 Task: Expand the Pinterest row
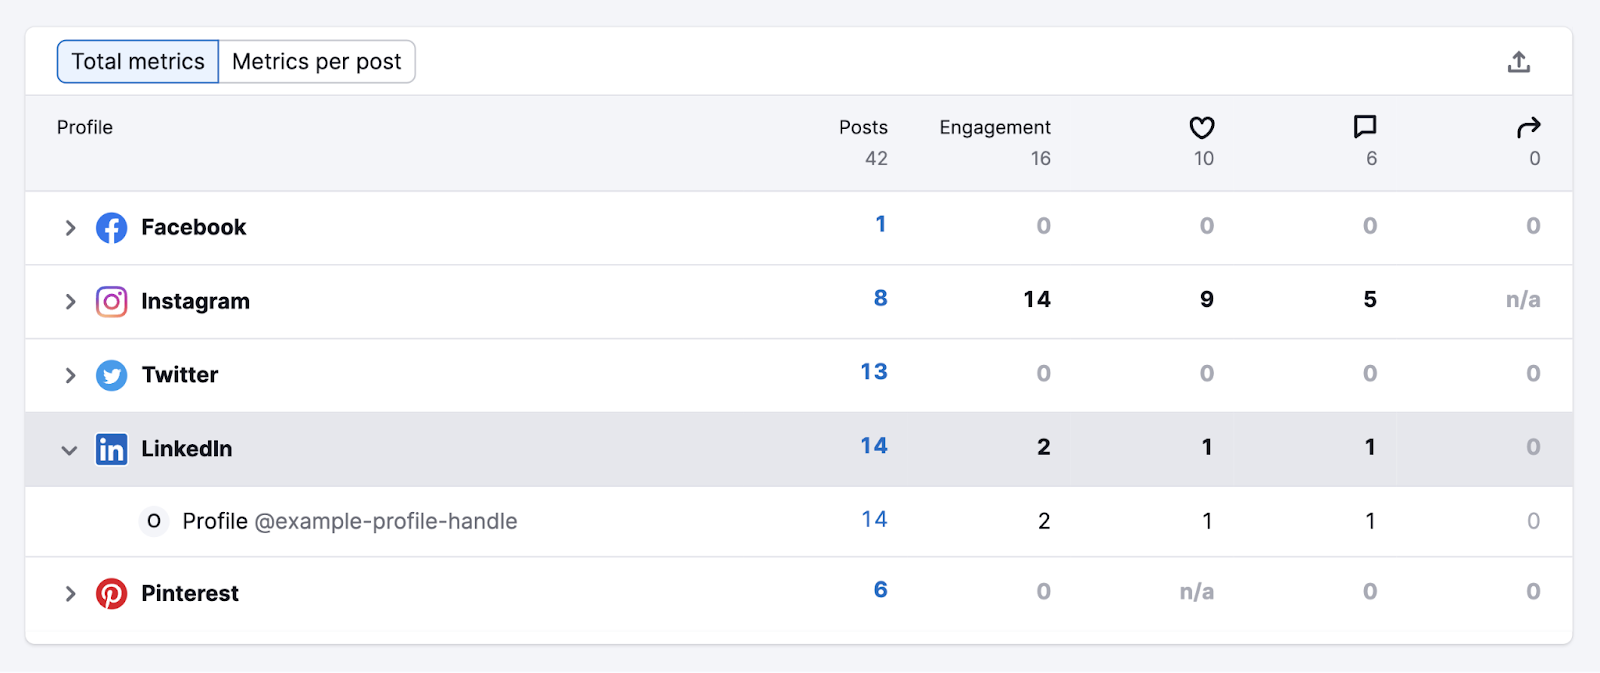coord(70,593)
